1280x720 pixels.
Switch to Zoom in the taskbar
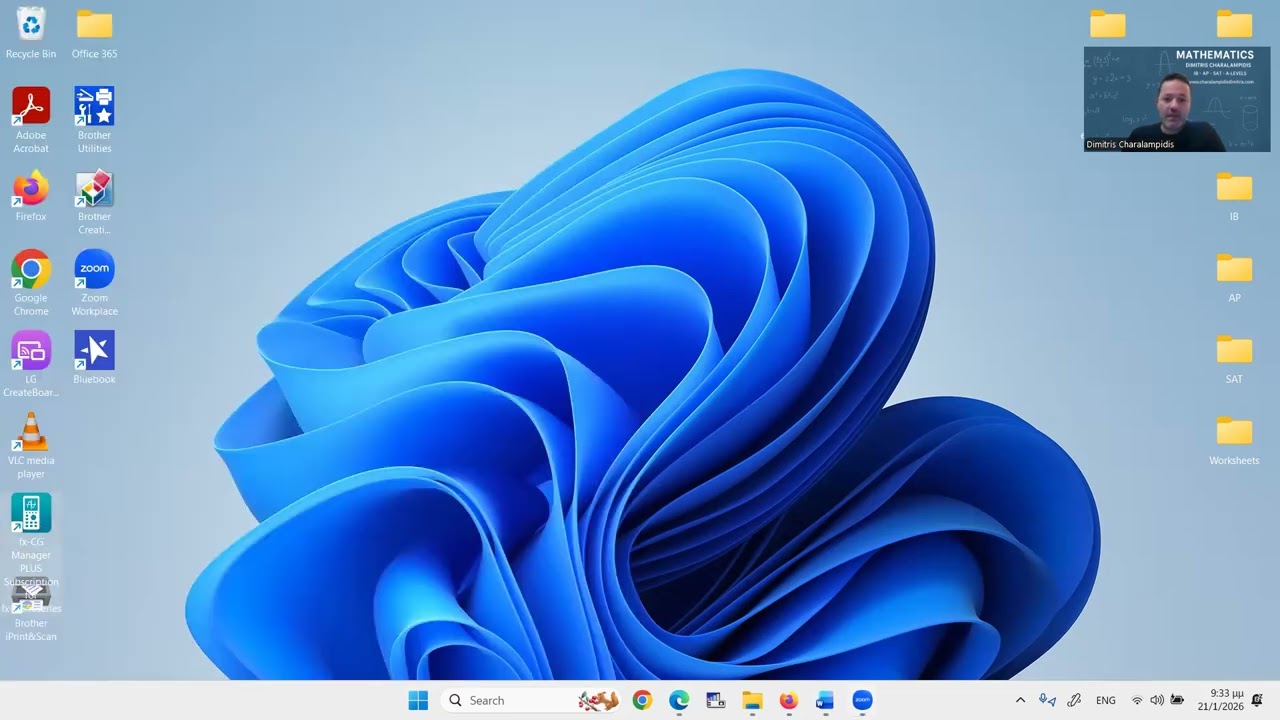pyautogui.click(x=862, y=700)
